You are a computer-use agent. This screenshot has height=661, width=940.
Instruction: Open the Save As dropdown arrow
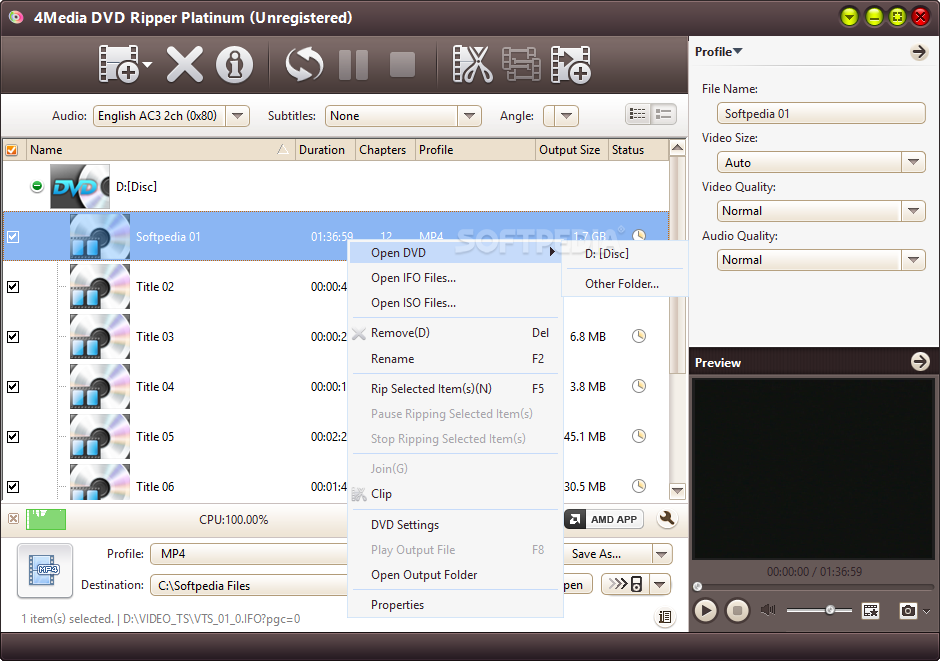tap(662, 554)
